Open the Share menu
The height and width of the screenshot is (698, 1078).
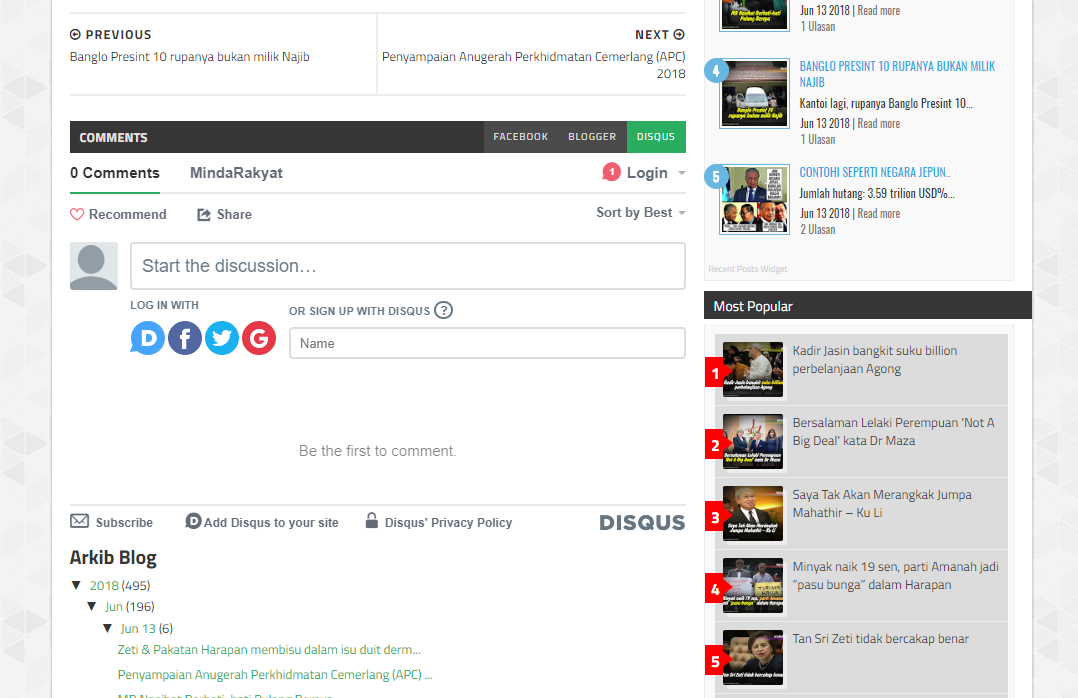click(x=225, y=214)
